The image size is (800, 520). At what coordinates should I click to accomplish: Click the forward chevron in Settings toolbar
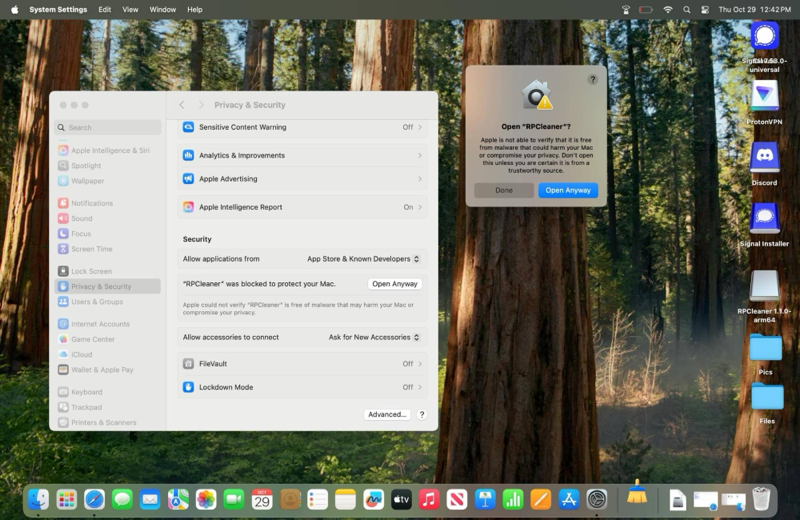click(x=201, y=105)
